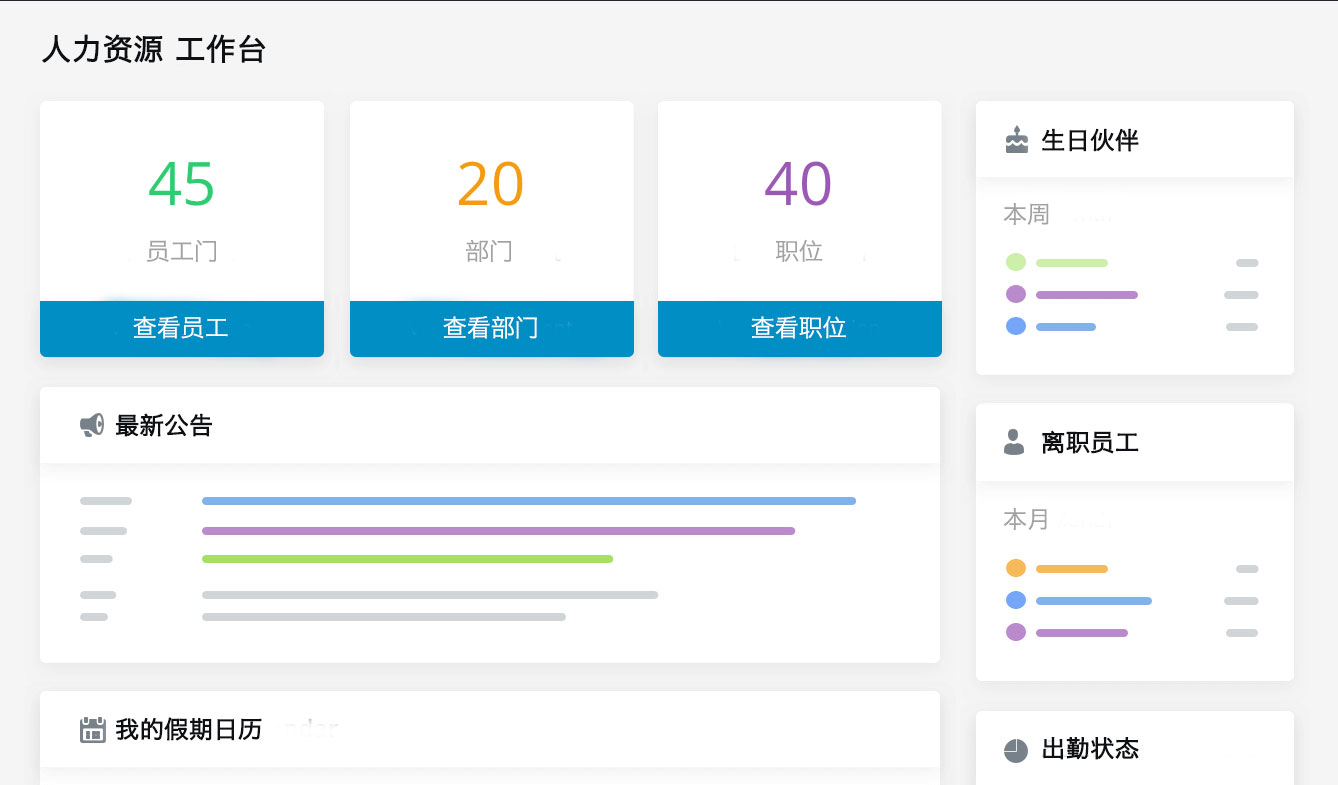Image resolution: width=1338 pixels, height=785 pixels.
Task: Click the blue avatar in 生日伙伴
Action: [1016, 326]
